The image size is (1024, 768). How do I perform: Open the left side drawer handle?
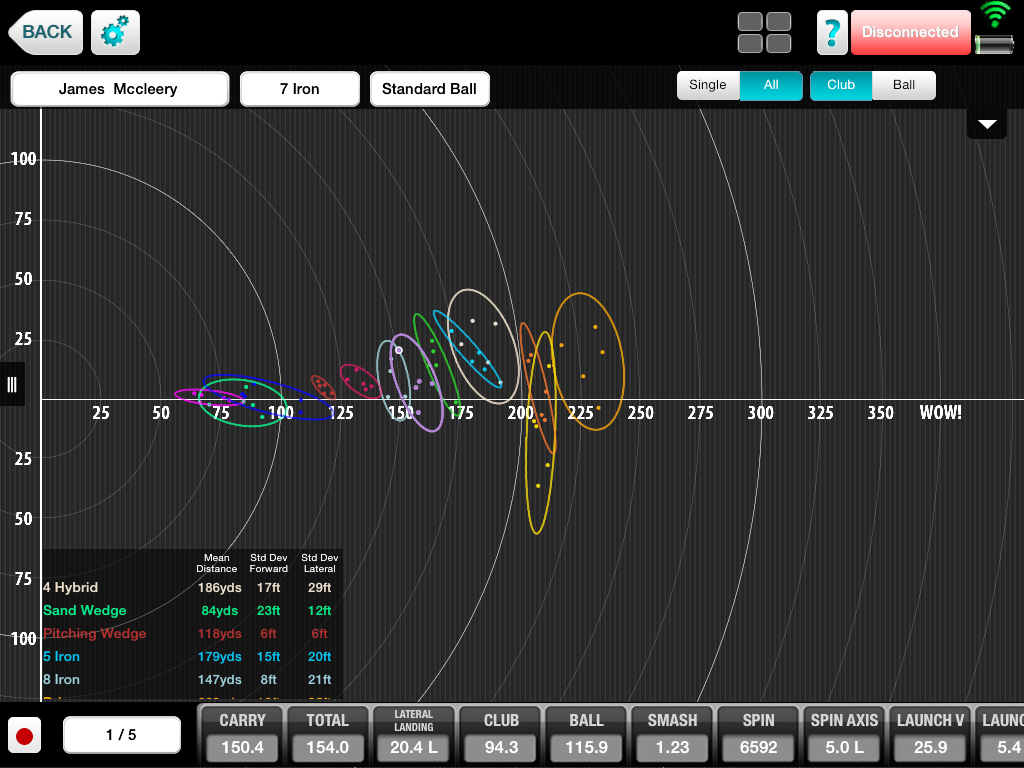tap(12, 384)
